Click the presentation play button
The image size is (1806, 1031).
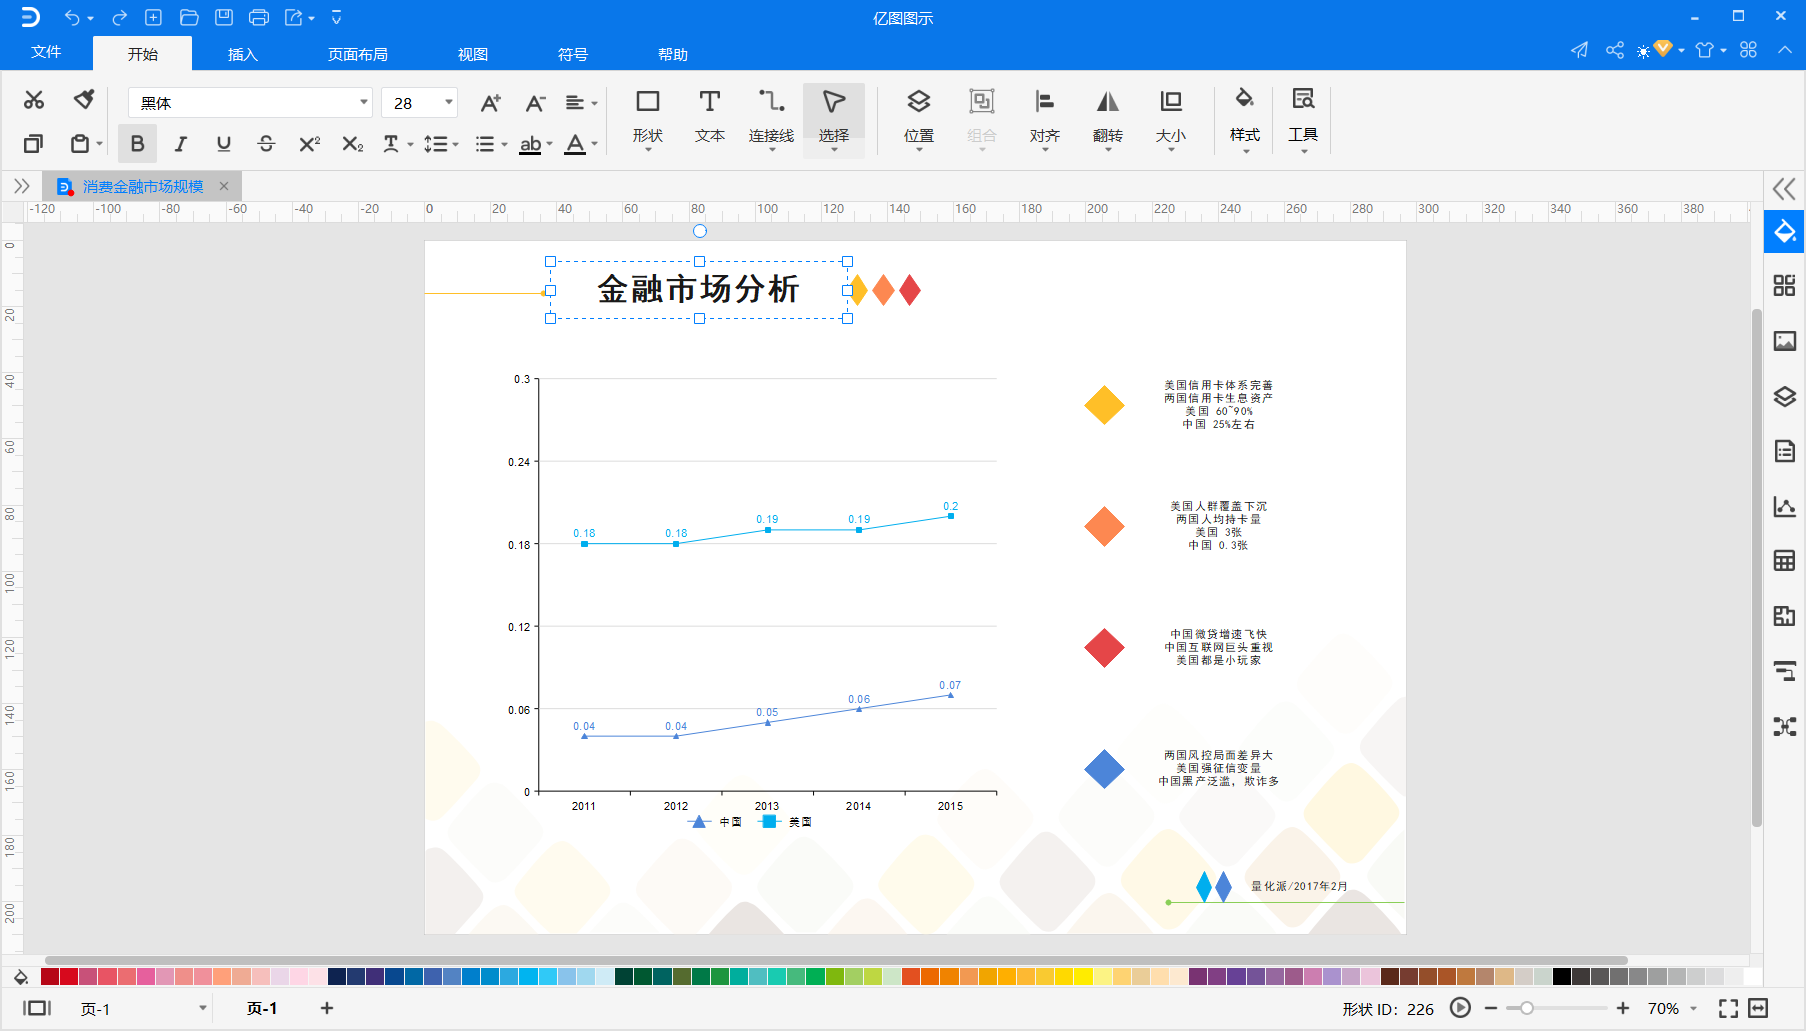click(1460, 1008)
